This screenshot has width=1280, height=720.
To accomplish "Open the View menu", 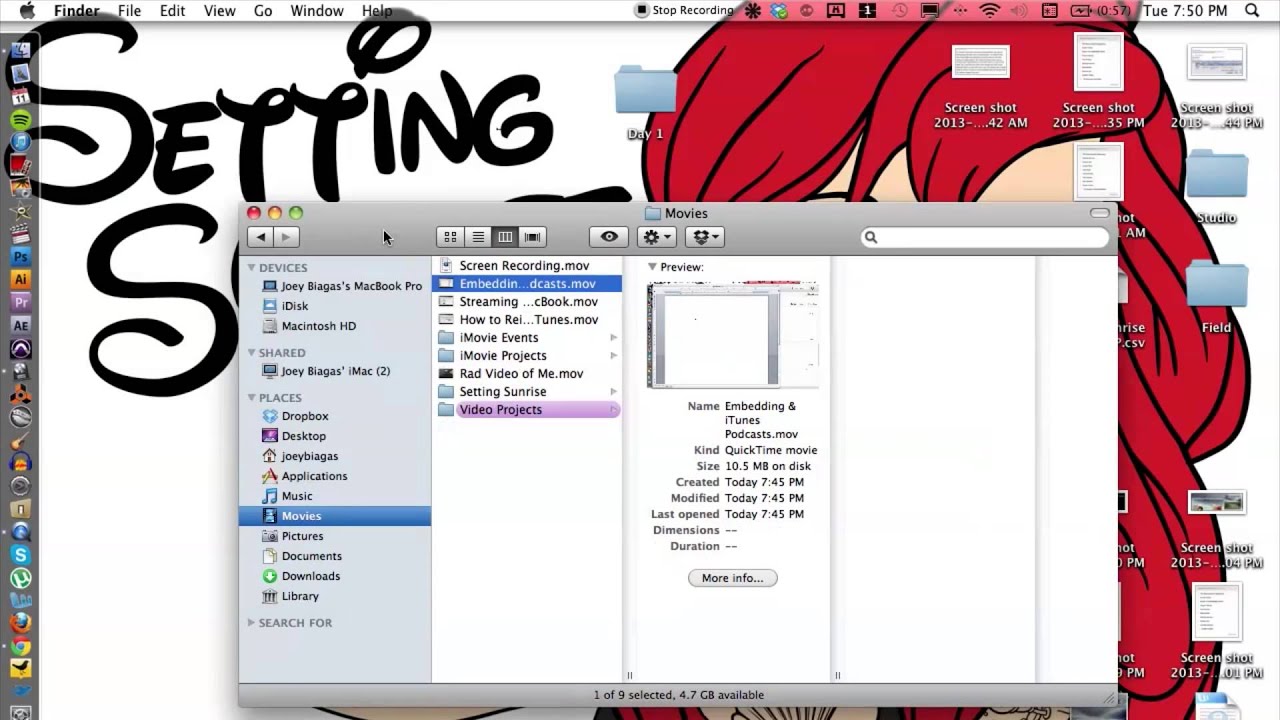I will tap(219, 11).
